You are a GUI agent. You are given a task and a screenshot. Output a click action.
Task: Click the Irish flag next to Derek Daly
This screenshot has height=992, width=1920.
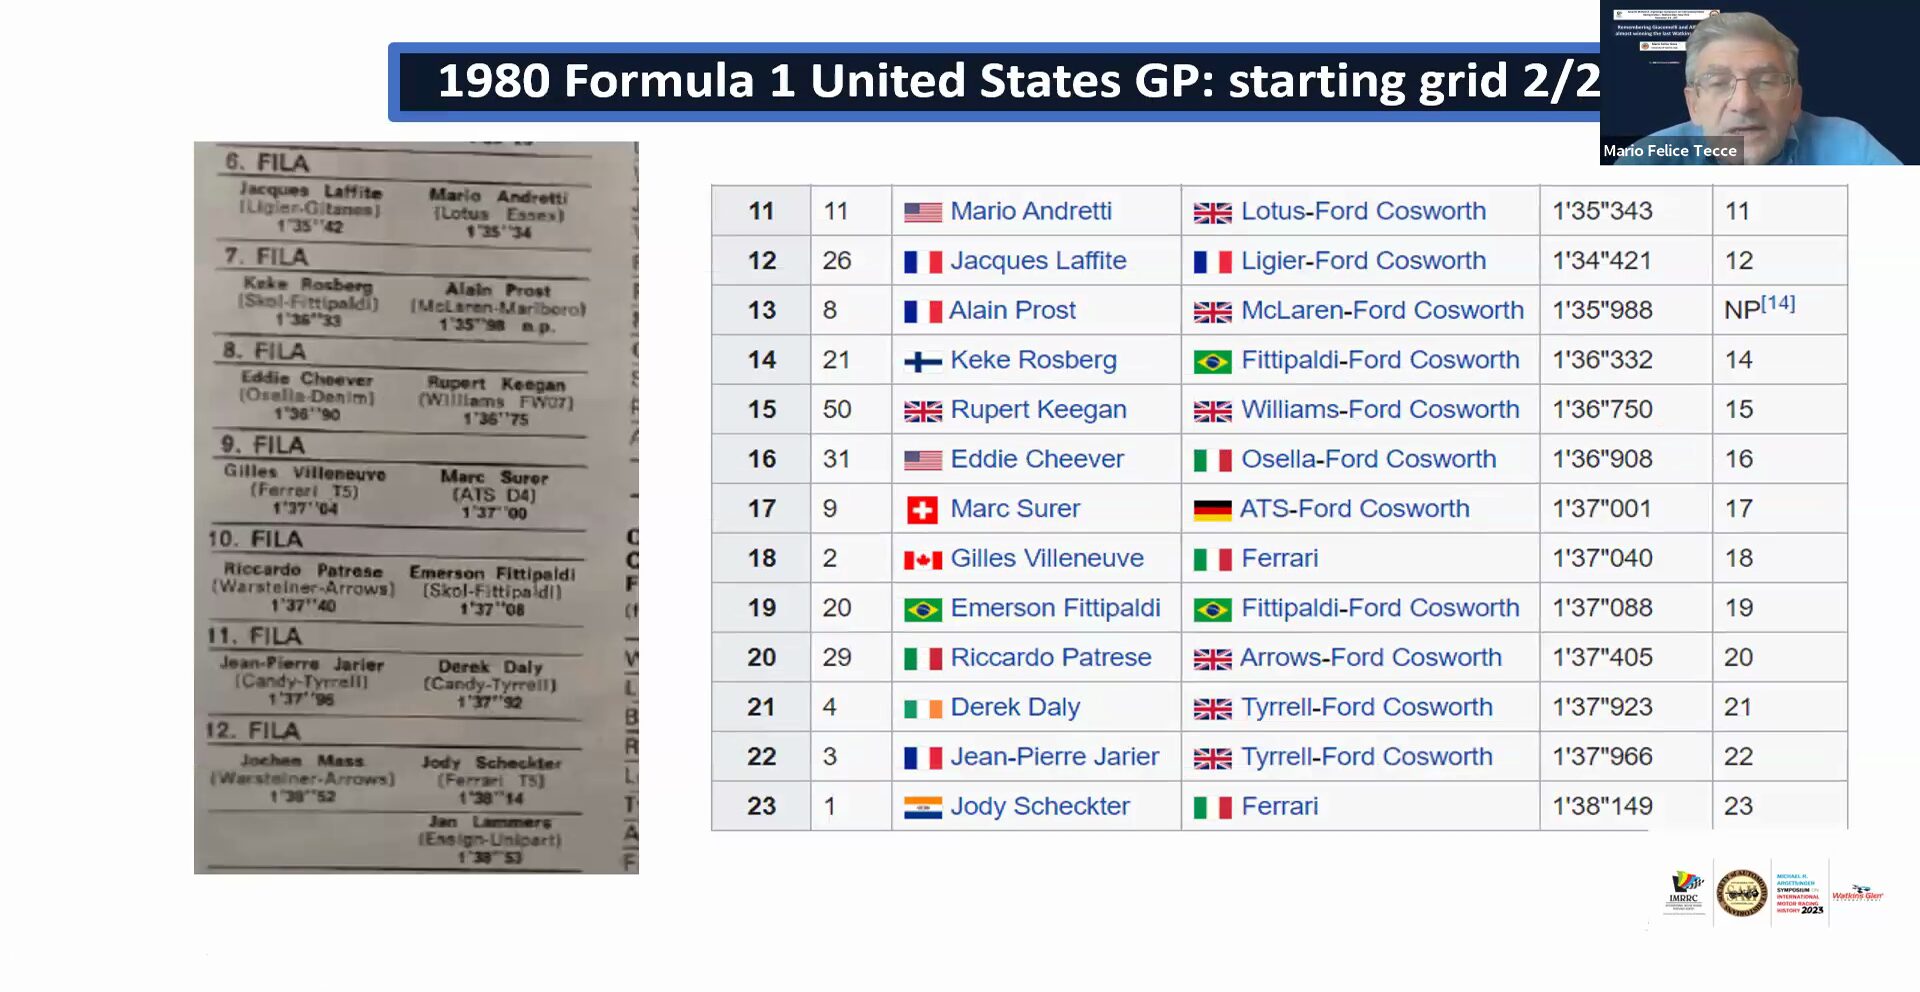[x=922, y=708]
